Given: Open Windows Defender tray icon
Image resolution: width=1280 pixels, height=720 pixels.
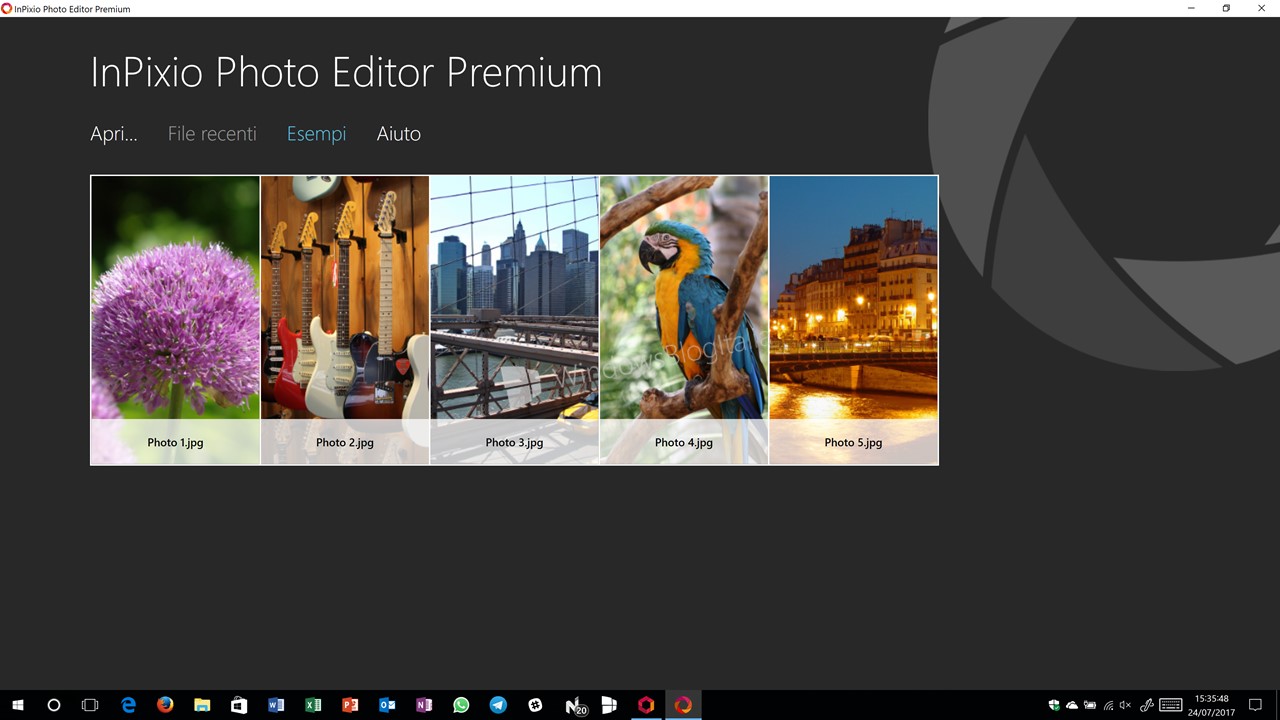Looking at the screenshot, I should click(1054, 705).
